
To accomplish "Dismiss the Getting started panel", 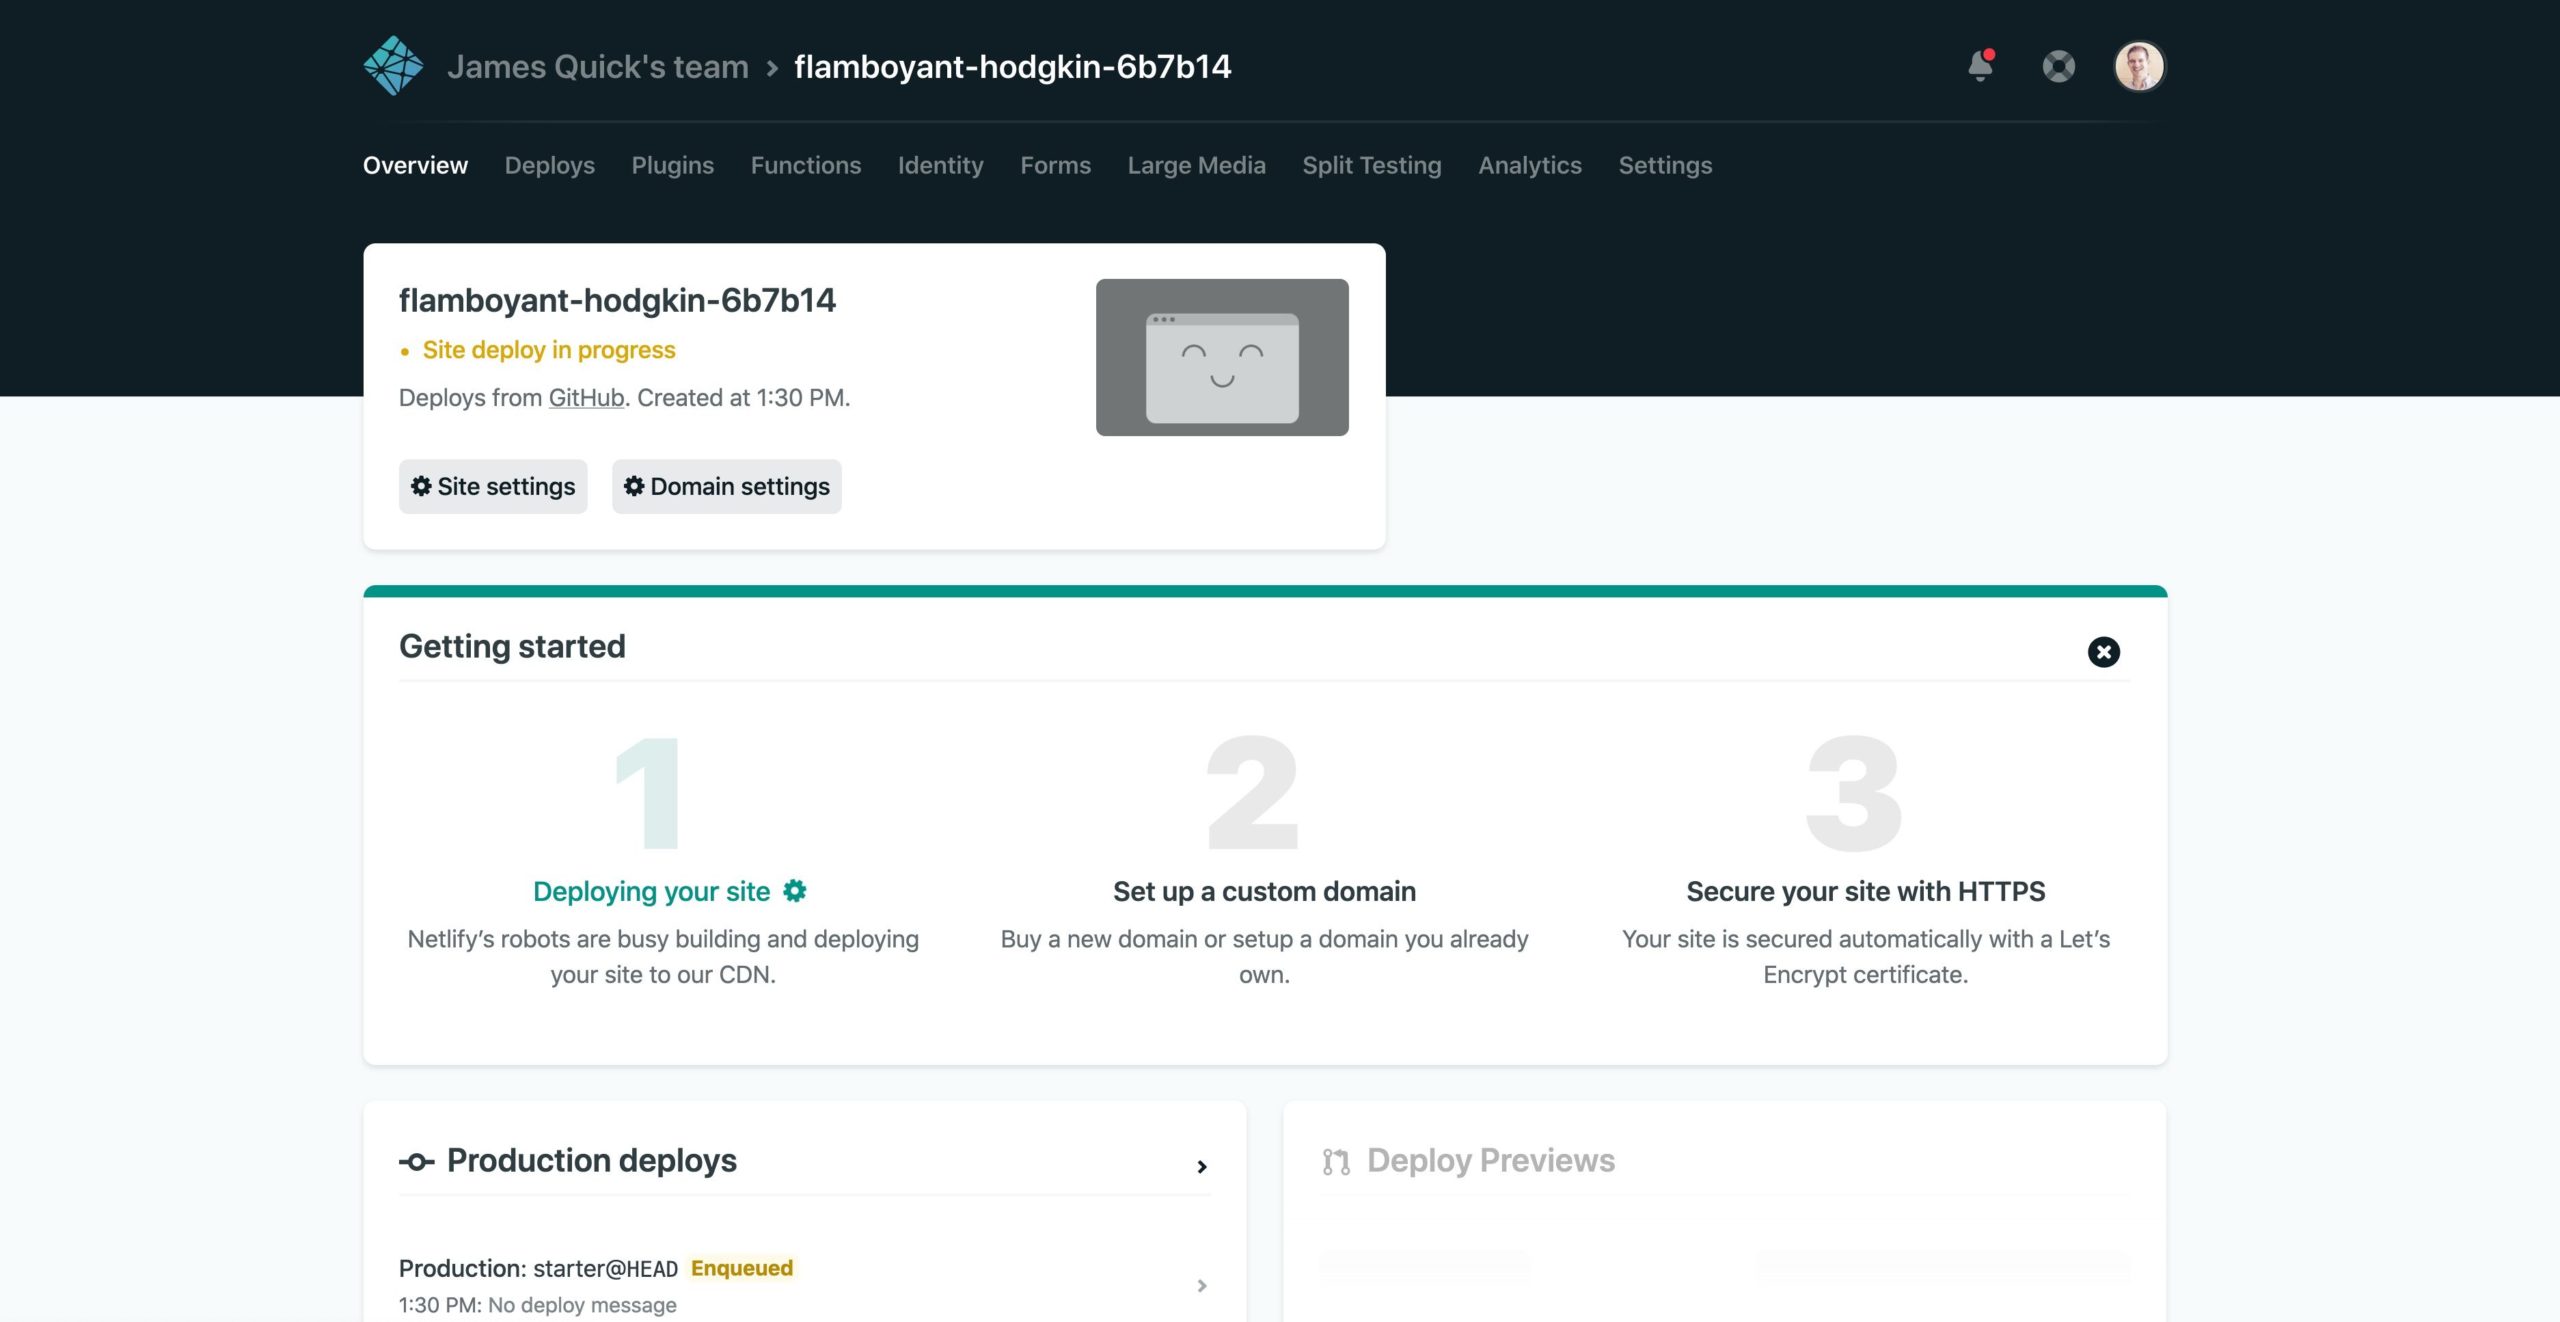I will 2103,652.
